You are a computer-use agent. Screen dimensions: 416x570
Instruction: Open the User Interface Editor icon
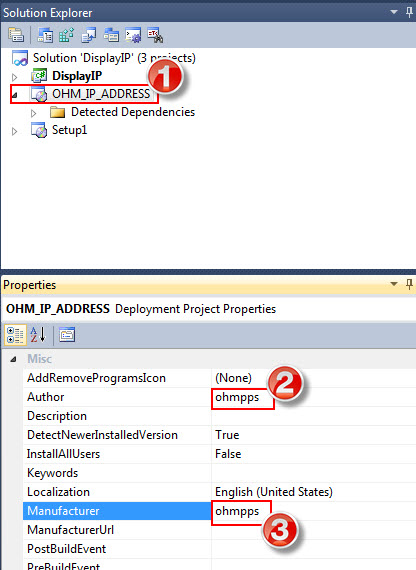pyautogui.click(x=111, y=35)
